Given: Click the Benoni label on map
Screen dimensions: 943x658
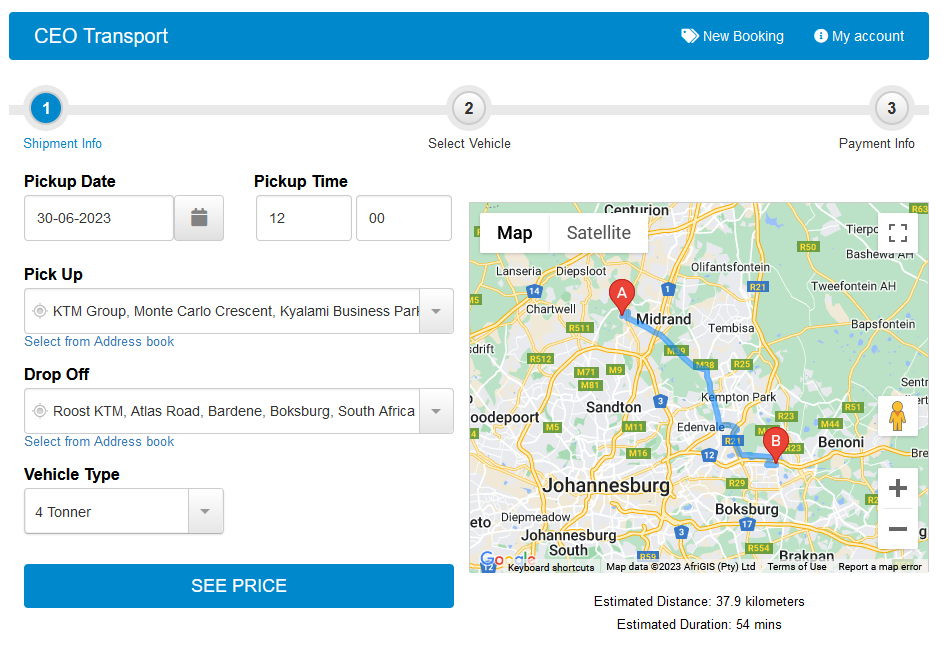Looking at the screenshot, I should (x=841, y=442).
